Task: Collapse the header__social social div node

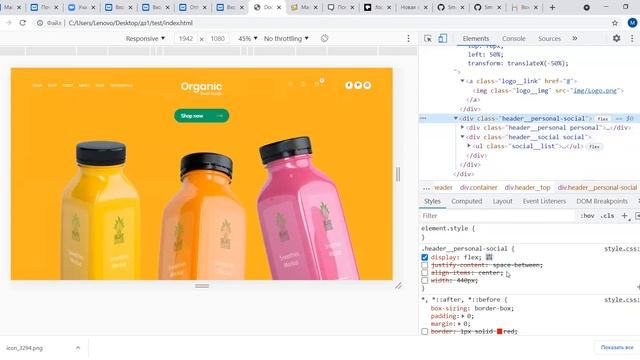Action: point(462,137)
